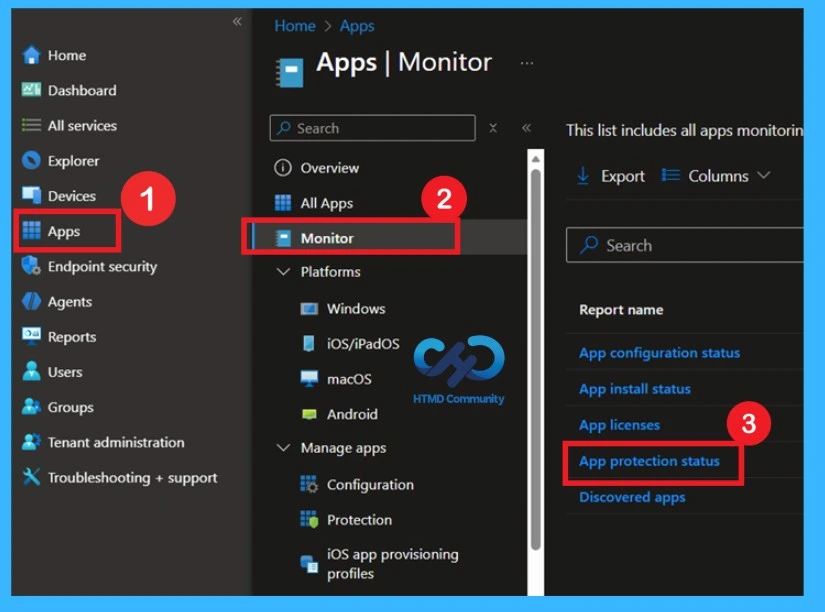Open Configuration under Manage apps
Screen dimensions: 825x612
tap(370, 484)
